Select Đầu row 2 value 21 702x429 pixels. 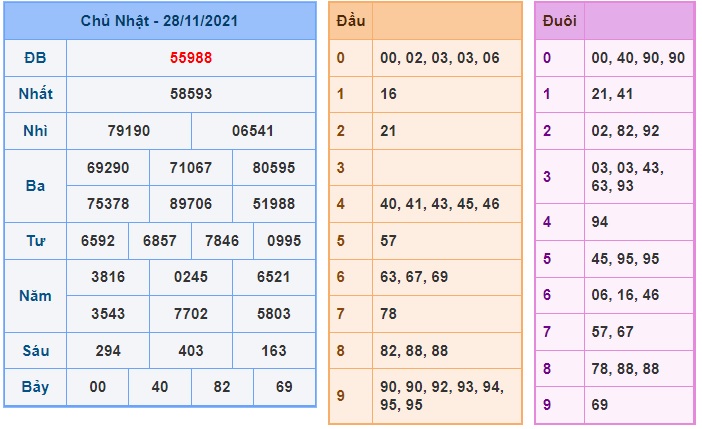(388, 131)
